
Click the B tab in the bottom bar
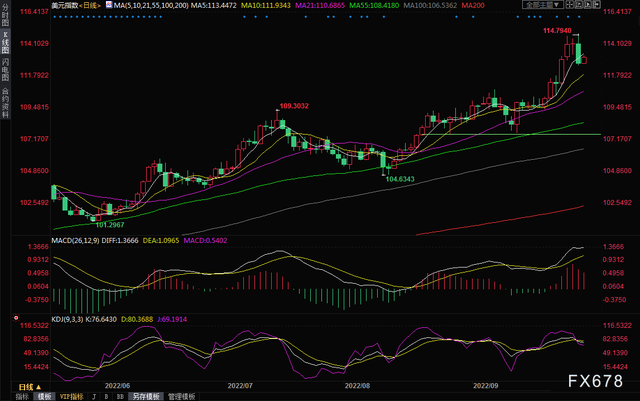point(107,396)
